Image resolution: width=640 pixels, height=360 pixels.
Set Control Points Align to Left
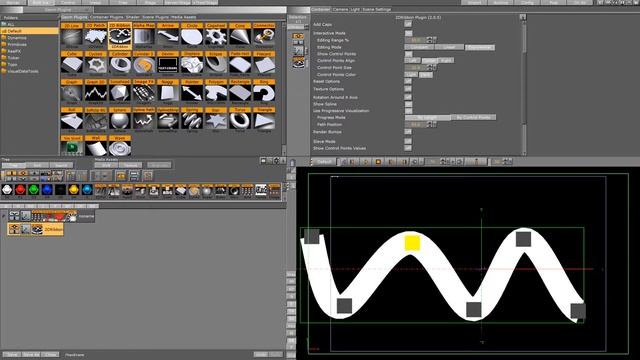[x=412, y=60]
